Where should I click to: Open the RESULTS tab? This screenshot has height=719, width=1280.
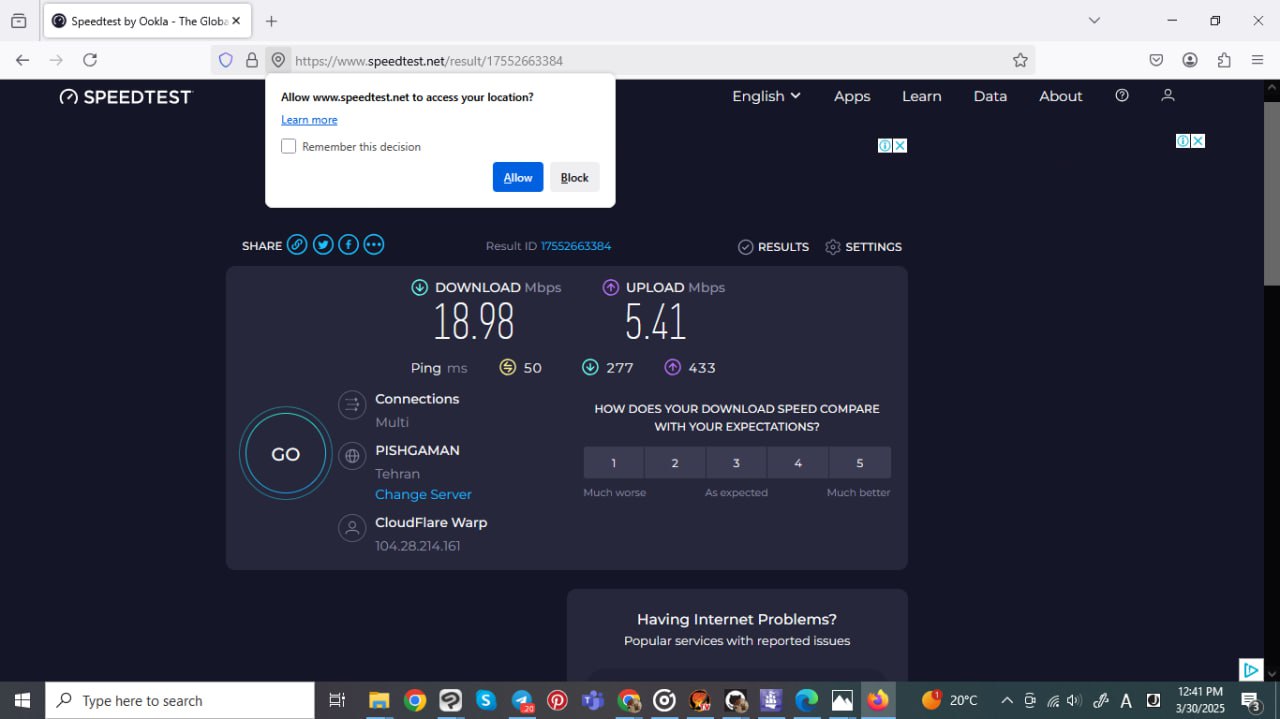click(773, 247)
